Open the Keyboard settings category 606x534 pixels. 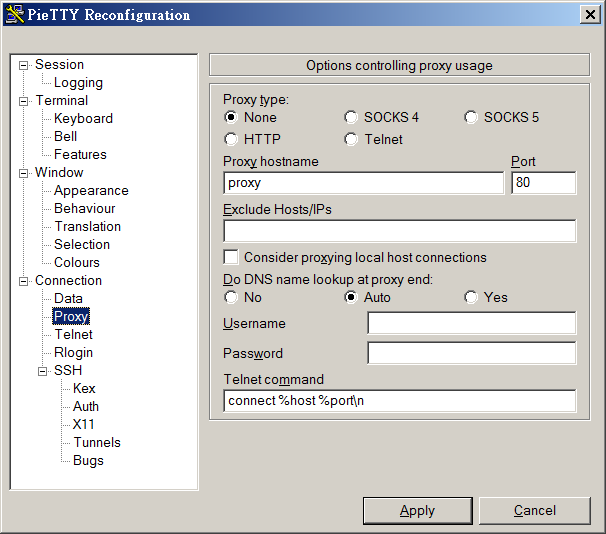tap(83, 119)
